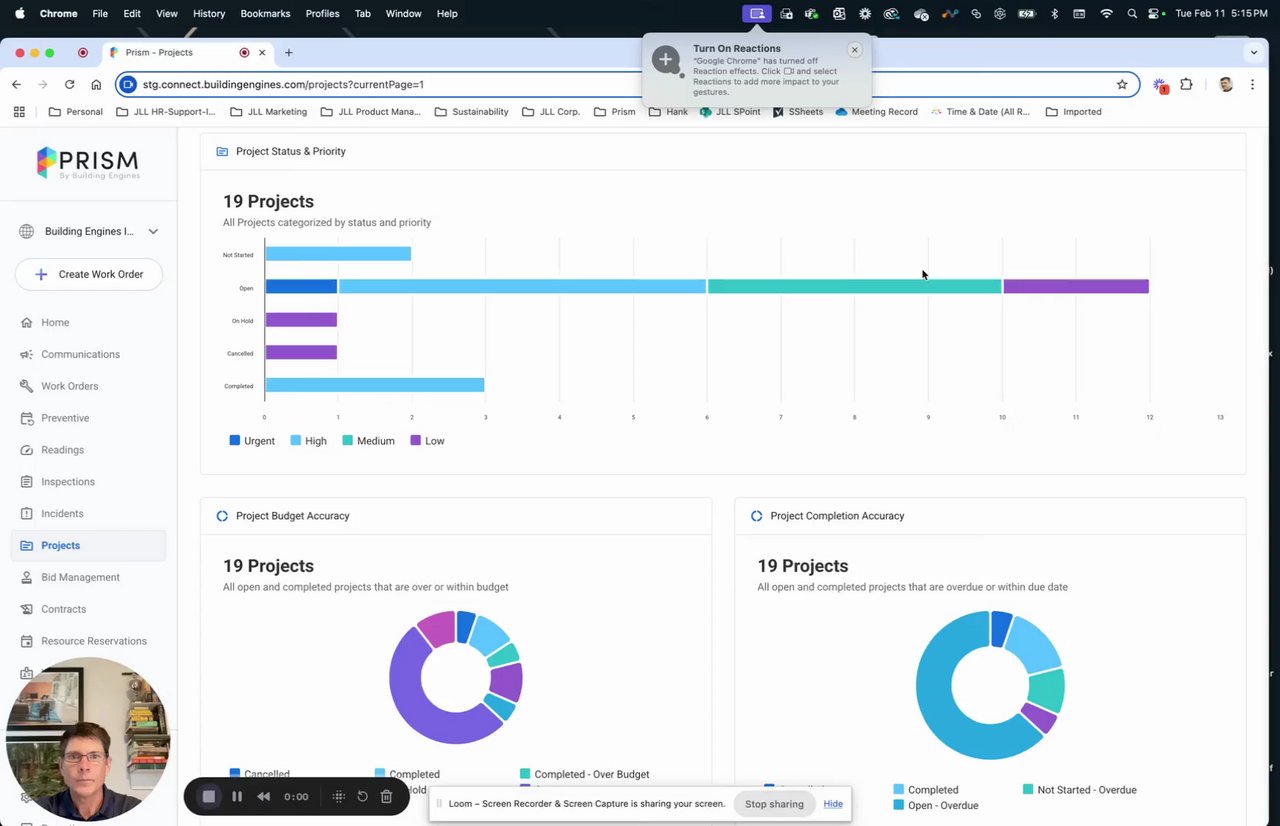Pause the Loom recording

[237, 797]
